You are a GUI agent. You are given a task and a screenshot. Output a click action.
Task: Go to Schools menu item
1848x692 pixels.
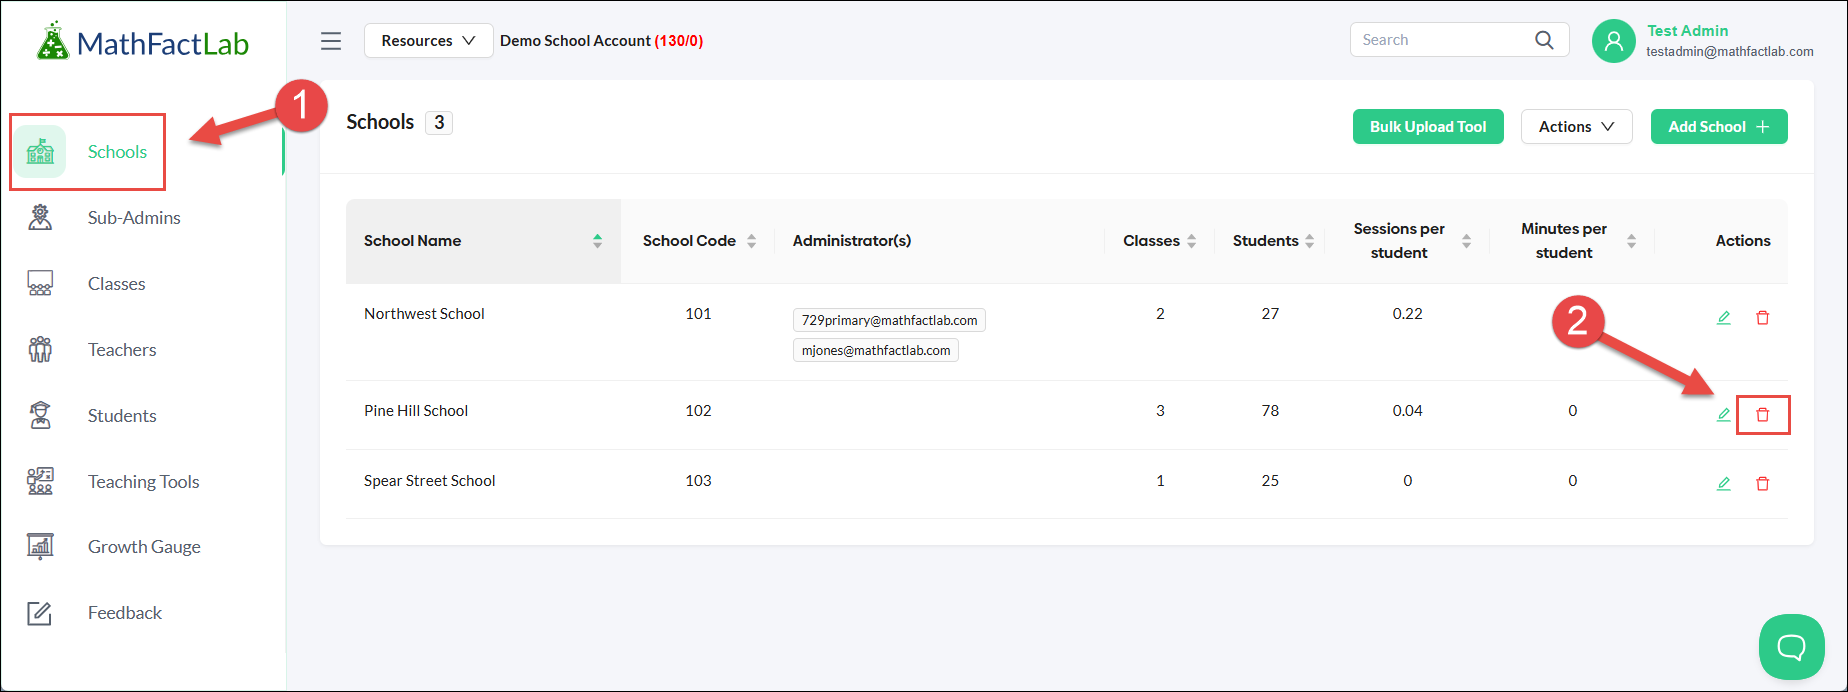(x=117, y=152)
